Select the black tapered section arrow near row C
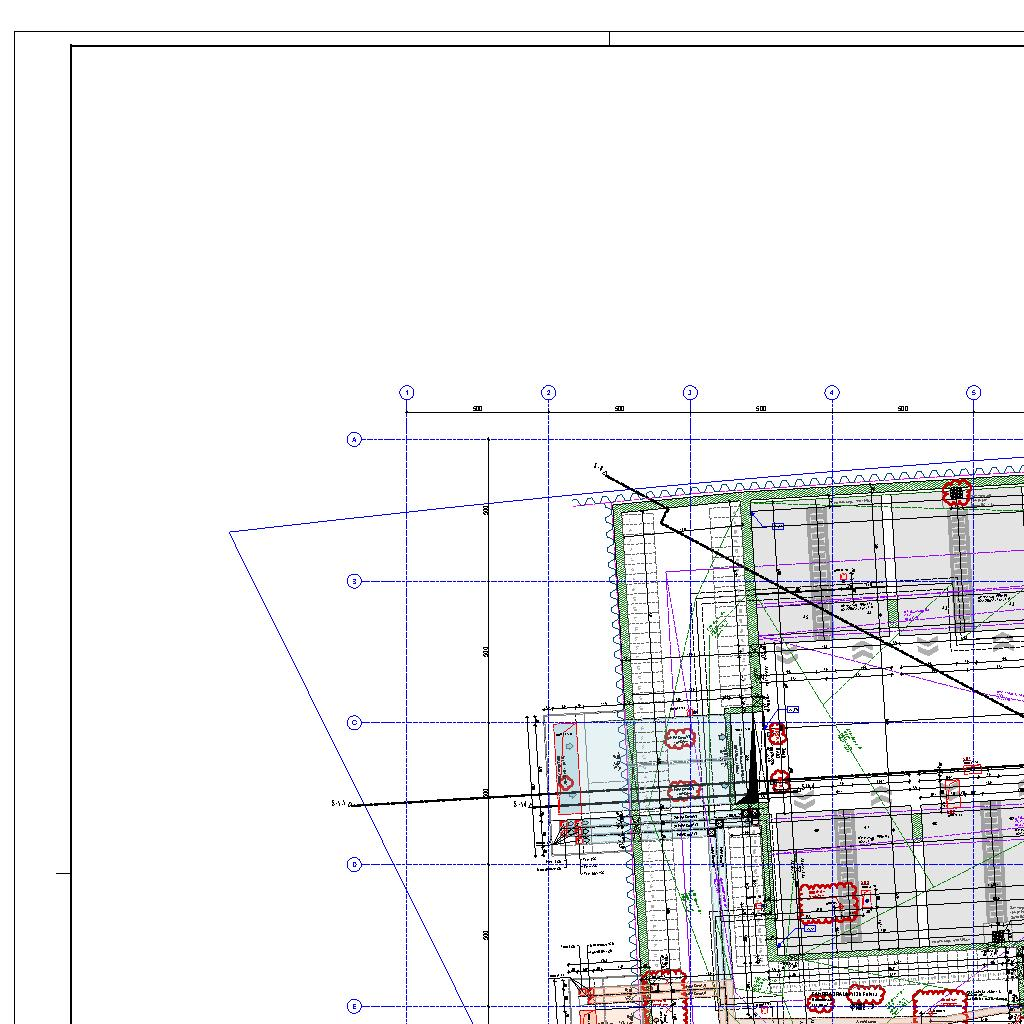The image size is (1024, 1024). tap(751, 770)
